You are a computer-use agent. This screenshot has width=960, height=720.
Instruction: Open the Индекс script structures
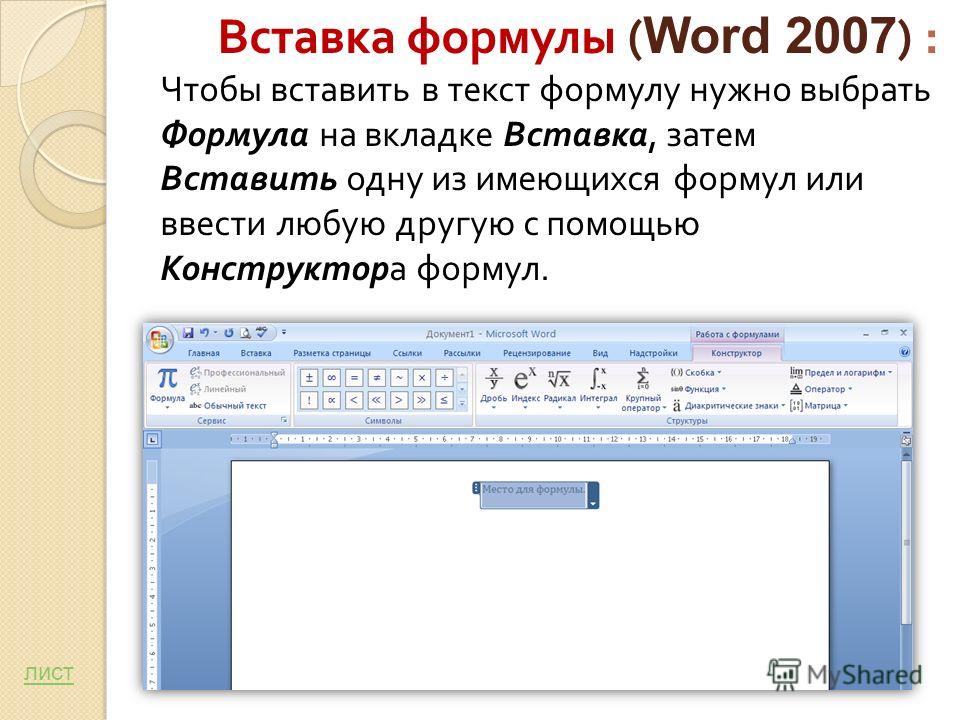tap(525, 388)
